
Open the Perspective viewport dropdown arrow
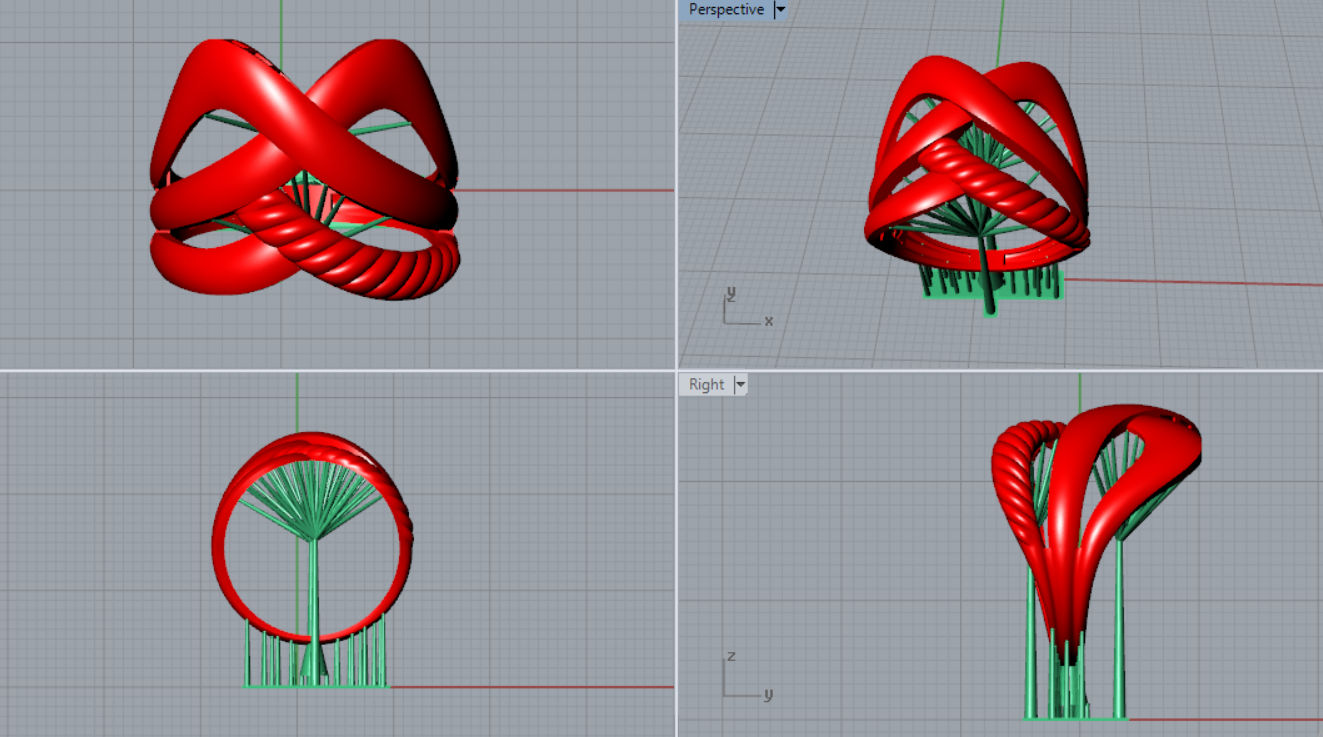pyautogui.click(x=781, y=10)
